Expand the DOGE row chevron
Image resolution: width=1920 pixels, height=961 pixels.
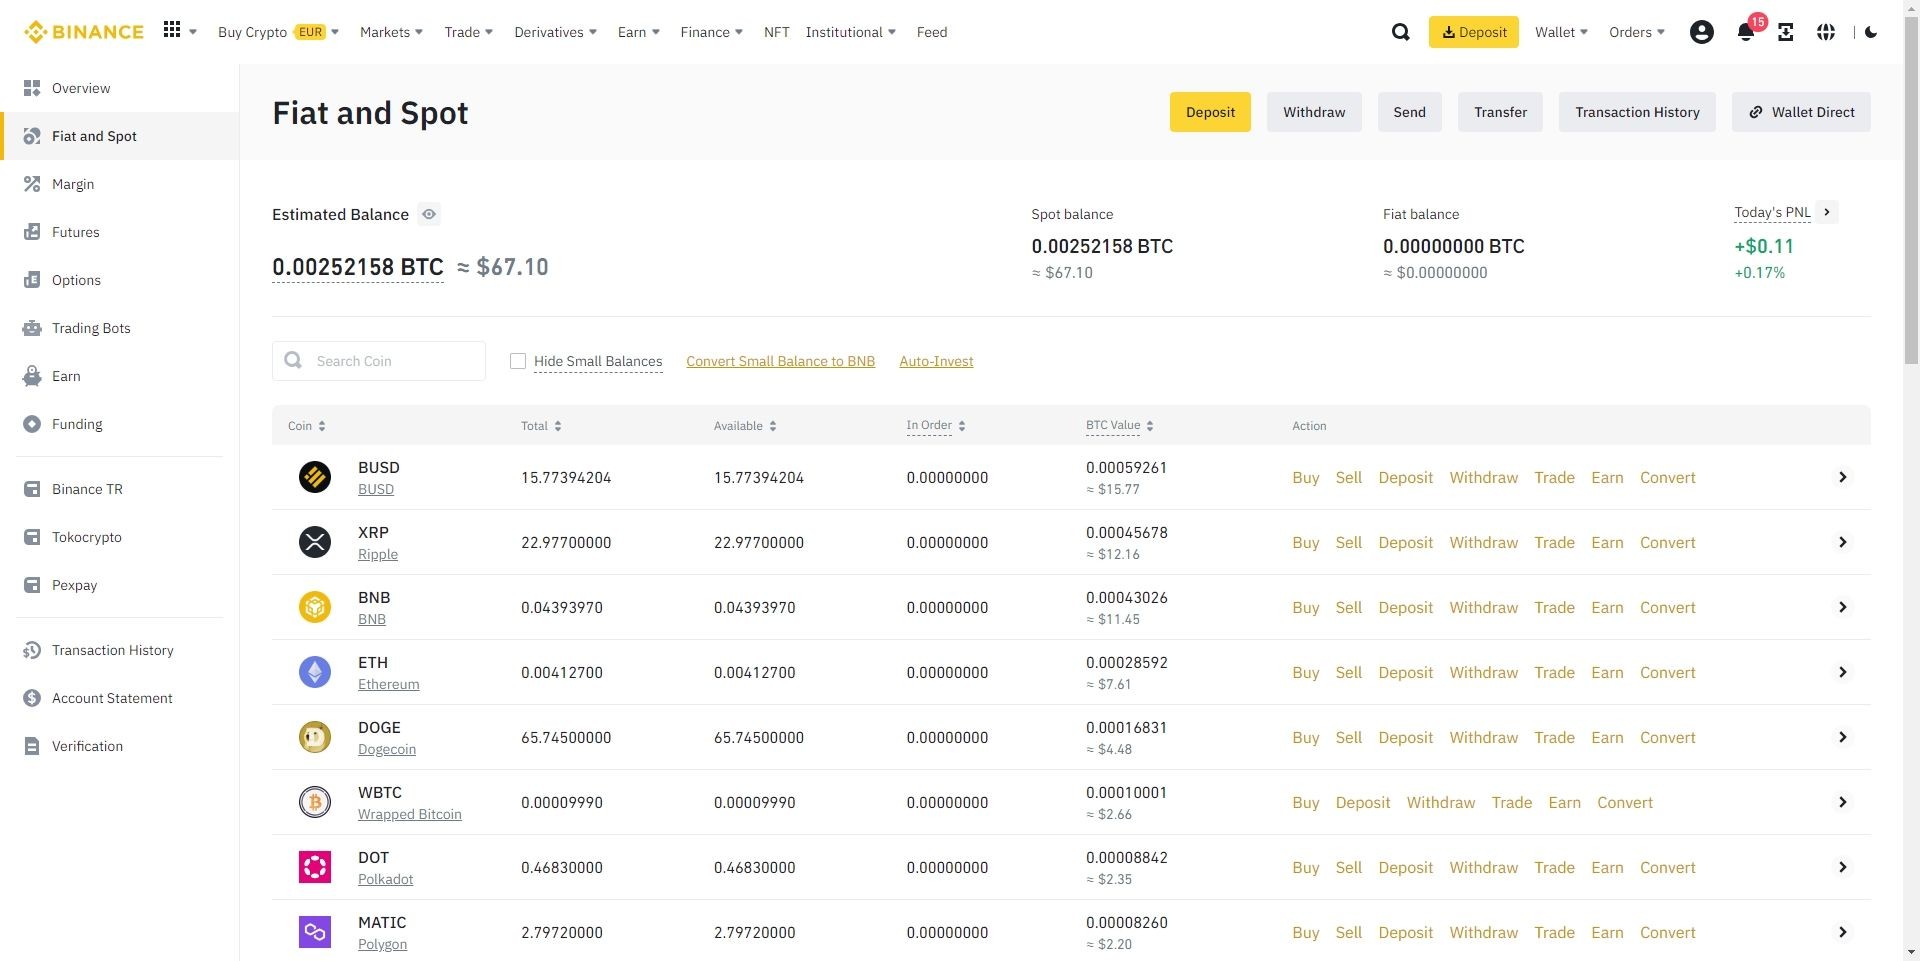(1842, 737)
